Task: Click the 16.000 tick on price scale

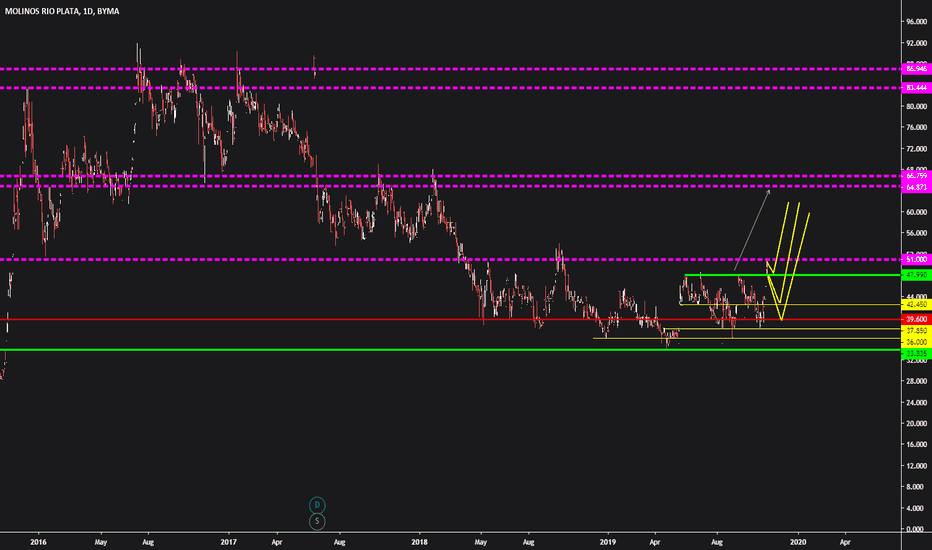Action: 916,445
